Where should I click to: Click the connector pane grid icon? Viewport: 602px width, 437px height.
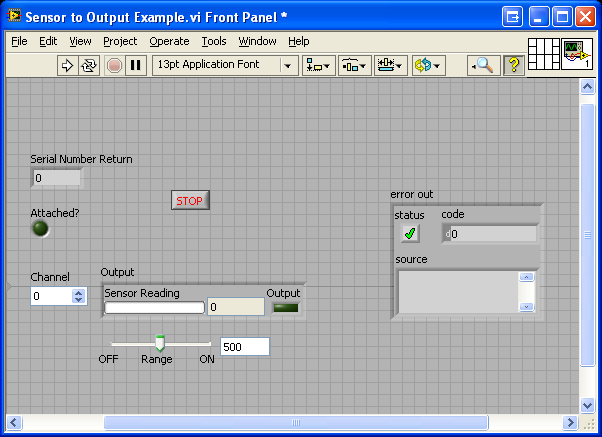544,54
